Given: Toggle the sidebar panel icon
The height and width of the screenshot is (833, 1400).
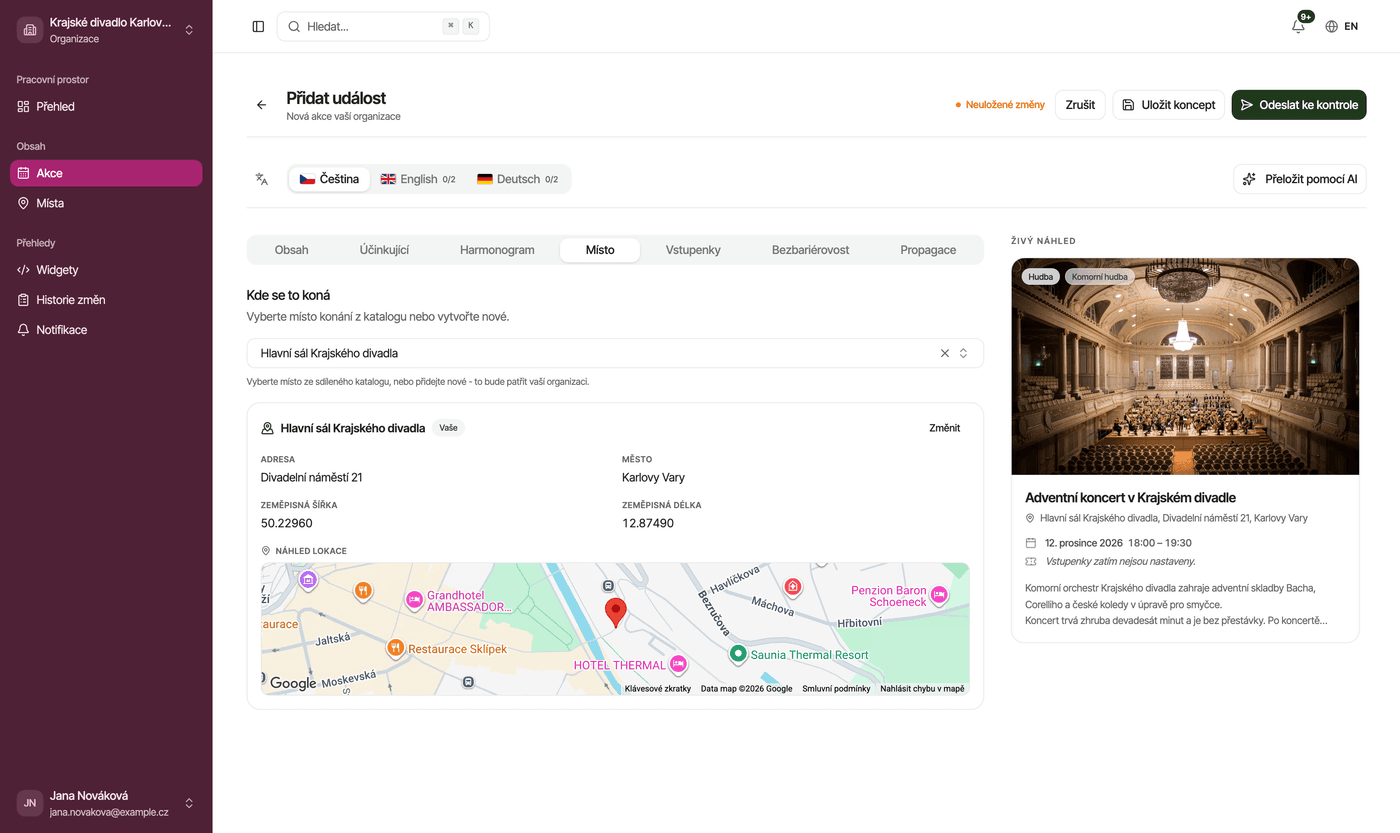Looking at the screenshot, I should coord(258,27).
